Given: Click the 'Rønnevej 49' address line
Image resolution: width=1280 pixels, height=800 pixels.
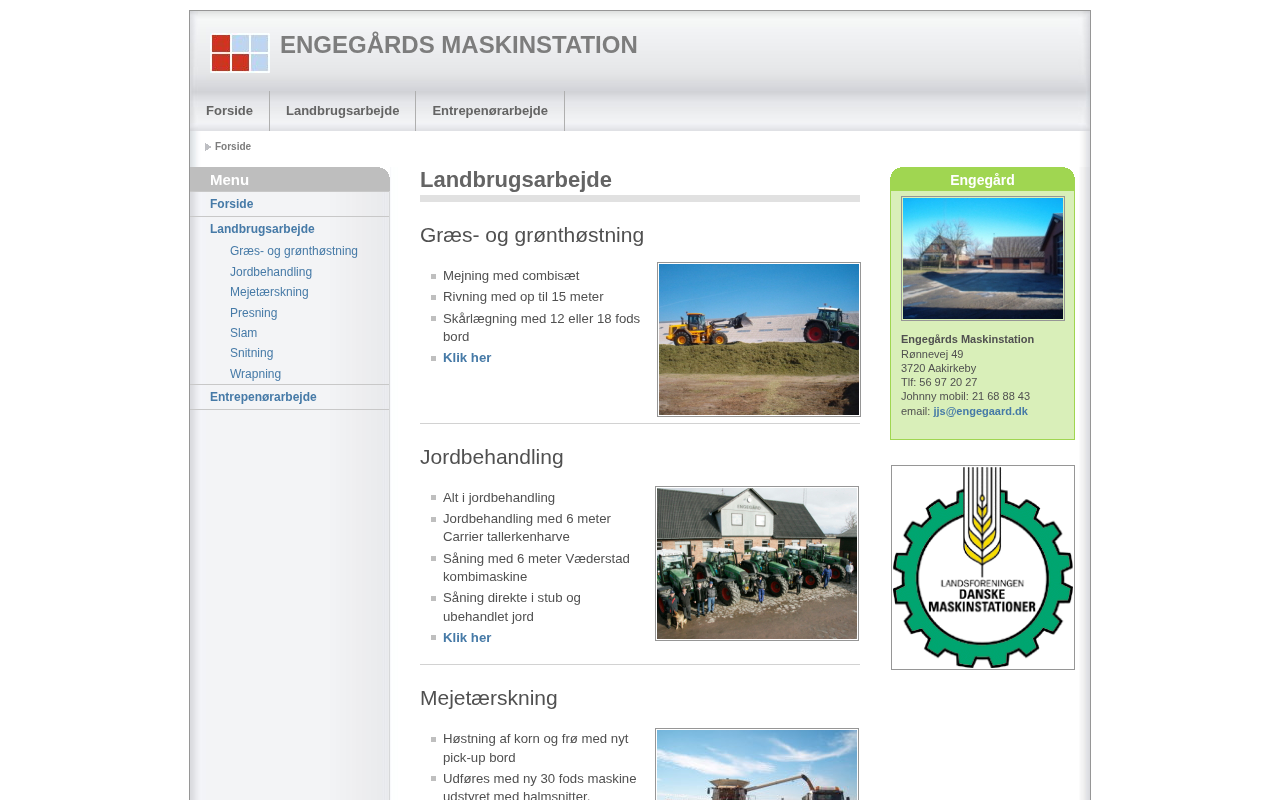Looking at the screenshot, I should [x=932, y=354].
